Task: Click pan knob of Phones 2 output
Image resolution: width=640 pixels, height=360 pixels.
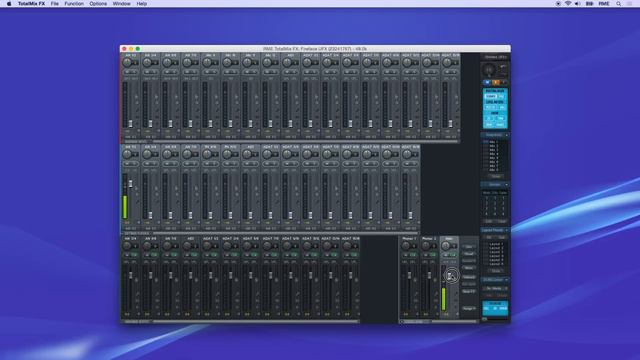Action: point(426,246)
